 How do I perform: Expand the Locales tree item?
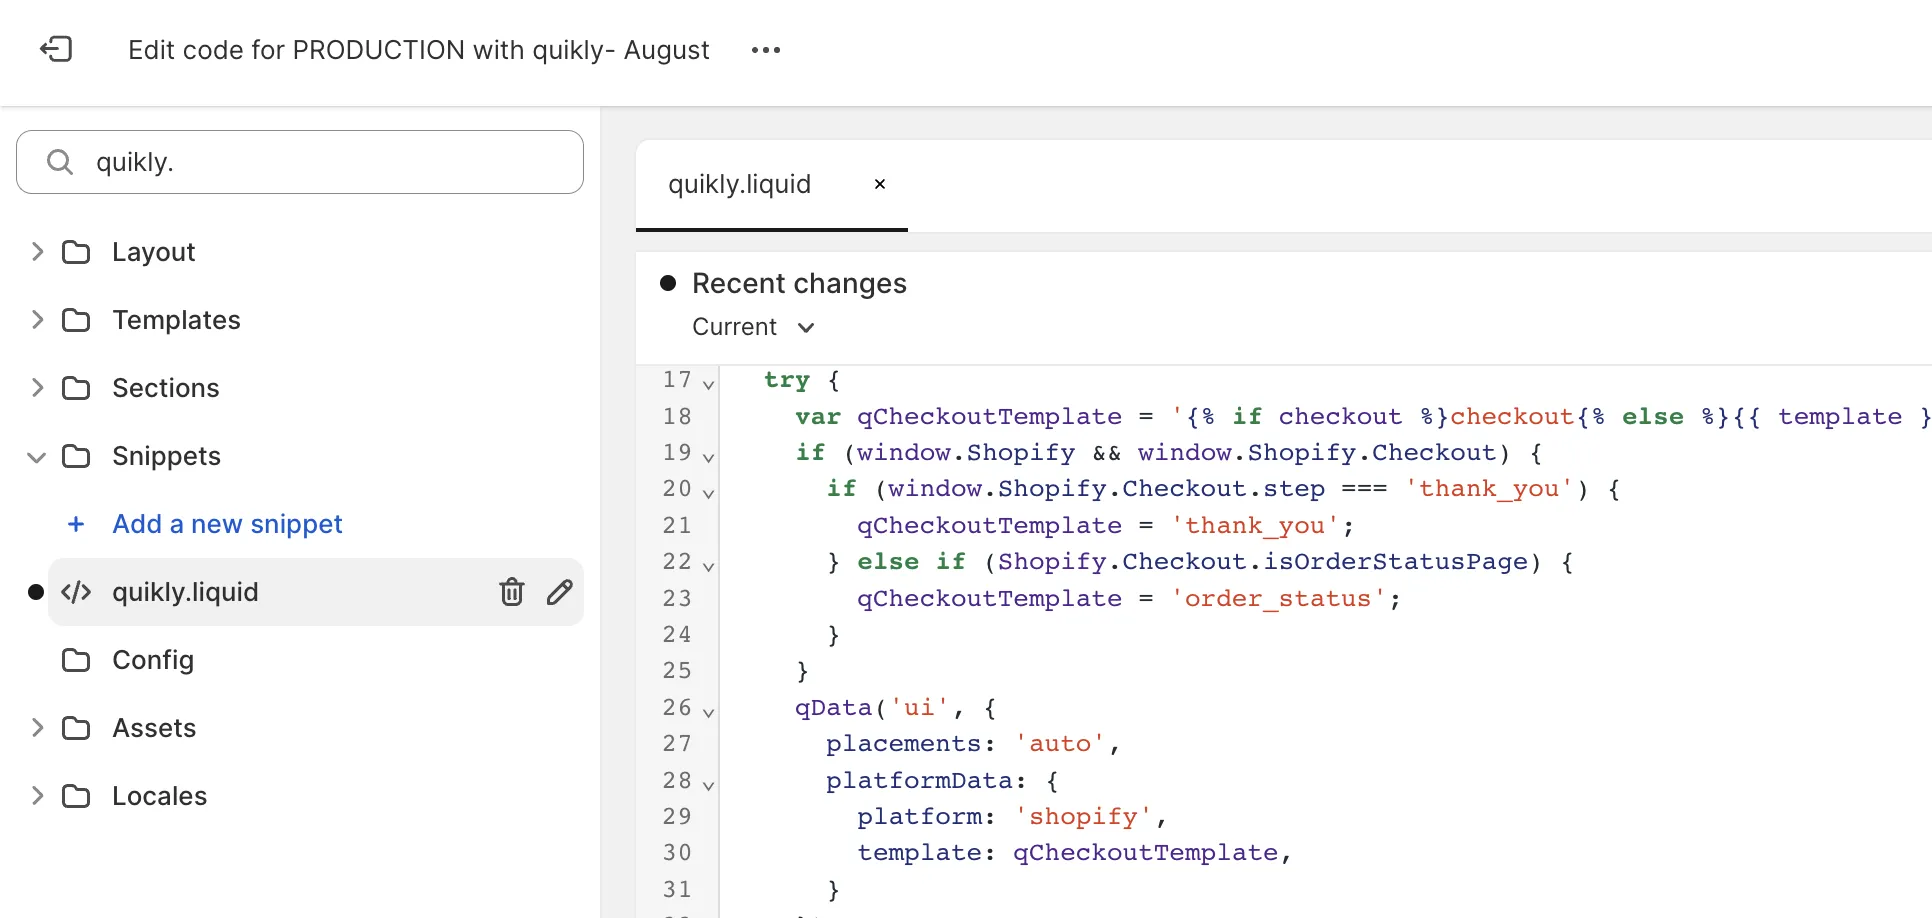[37, 796]
